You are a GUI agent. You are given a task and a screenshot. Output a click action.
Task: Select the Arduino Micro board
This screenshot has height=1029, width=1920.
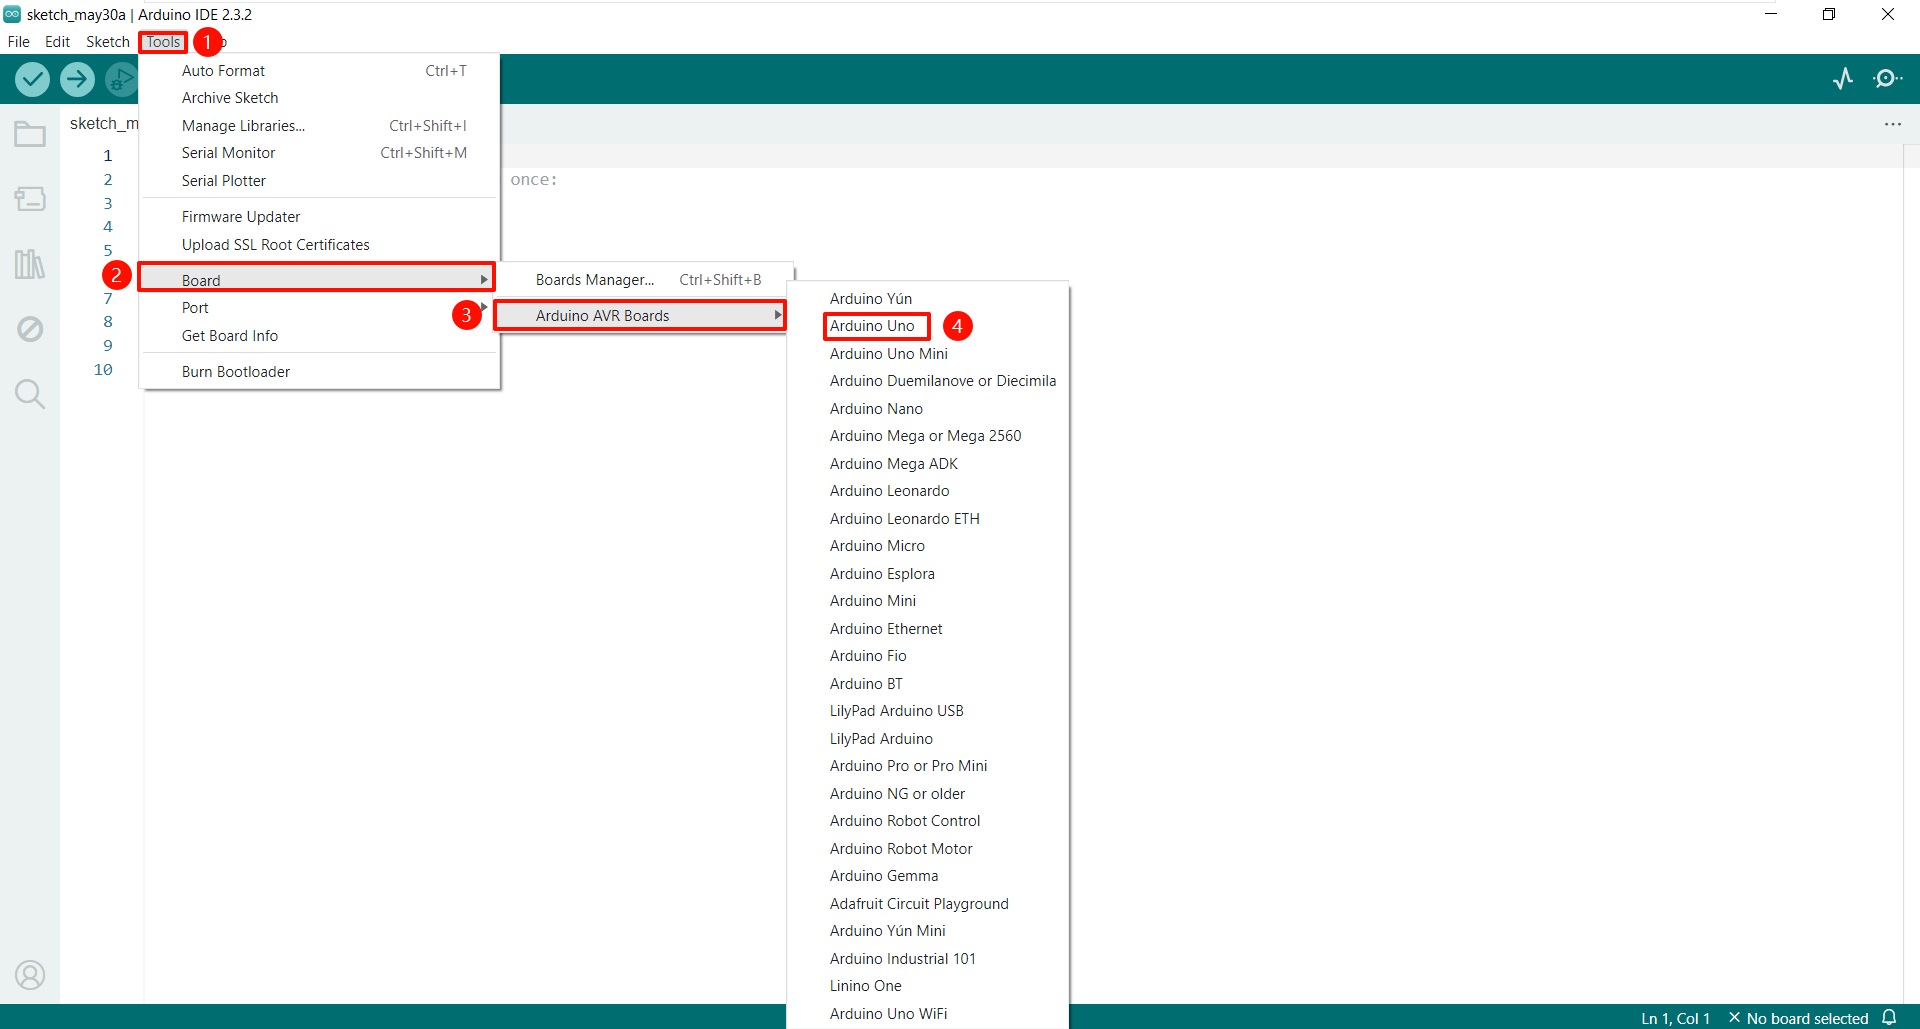click(928, 546)
